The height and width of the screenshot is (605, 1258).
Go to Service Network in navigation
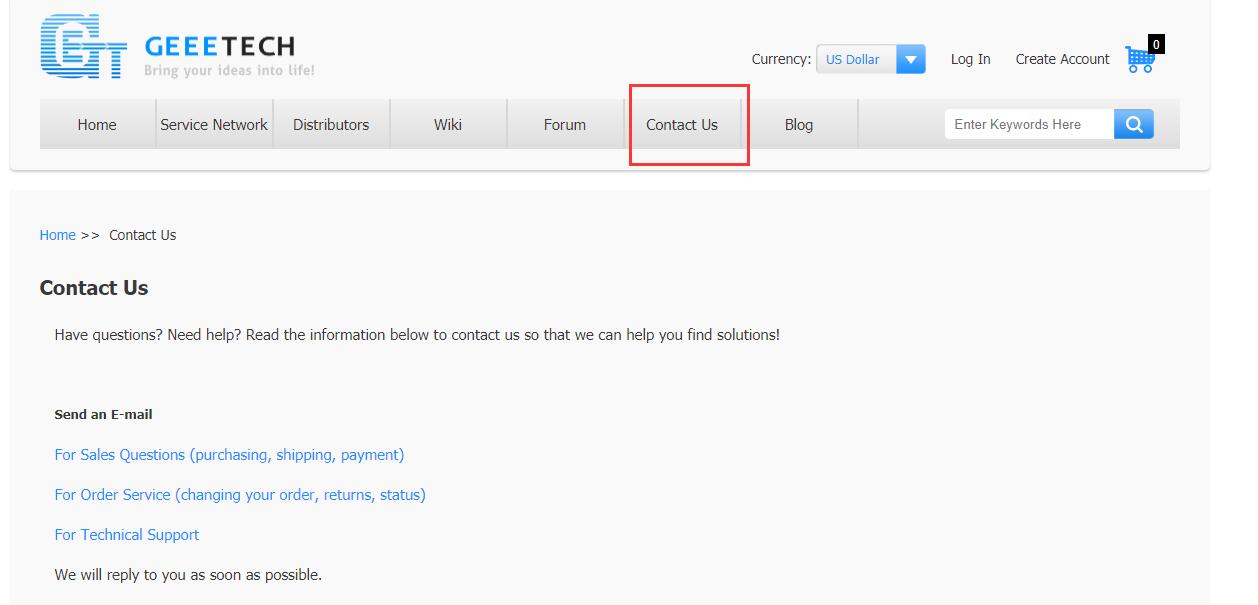click(x=214, y=125)
